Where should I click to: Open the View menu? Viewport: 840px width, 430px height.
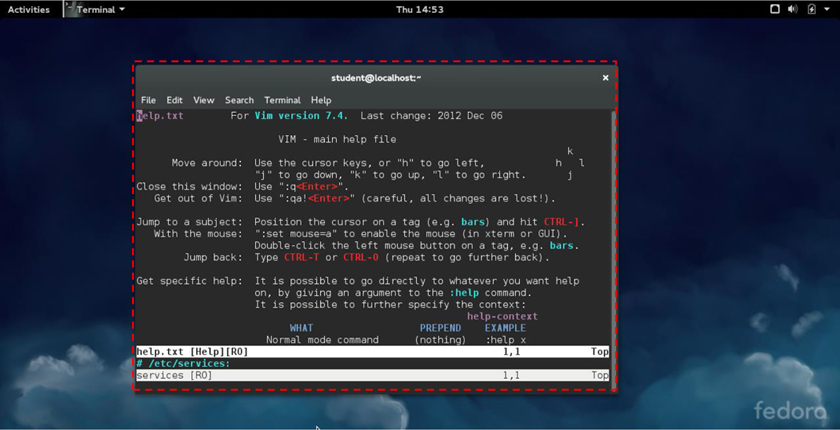[x=203, y=100]
